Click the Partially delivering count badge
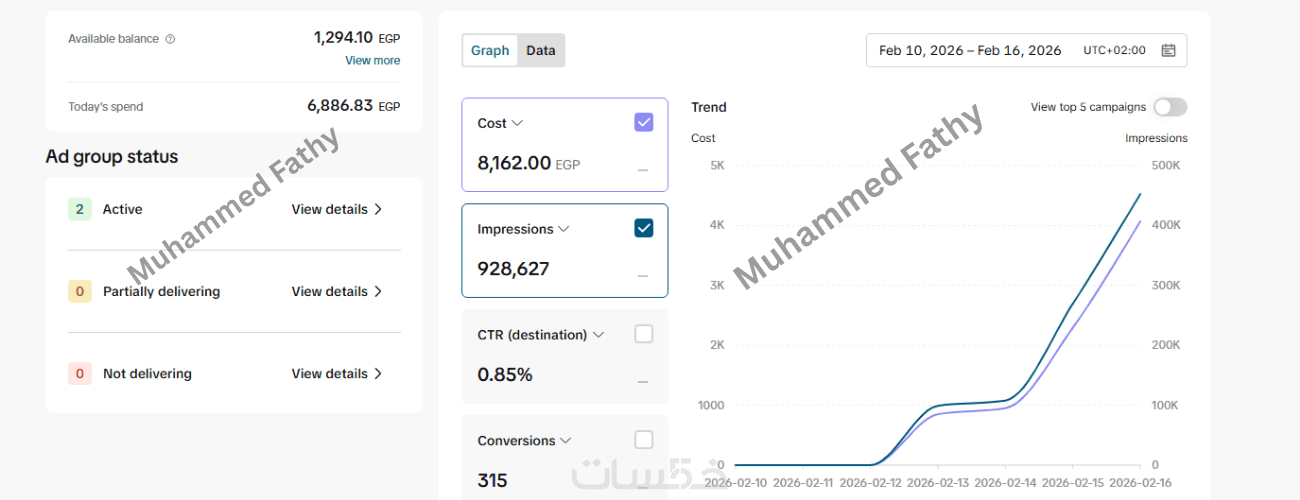This screenshot has height=500, width=1300. (80, 291)
